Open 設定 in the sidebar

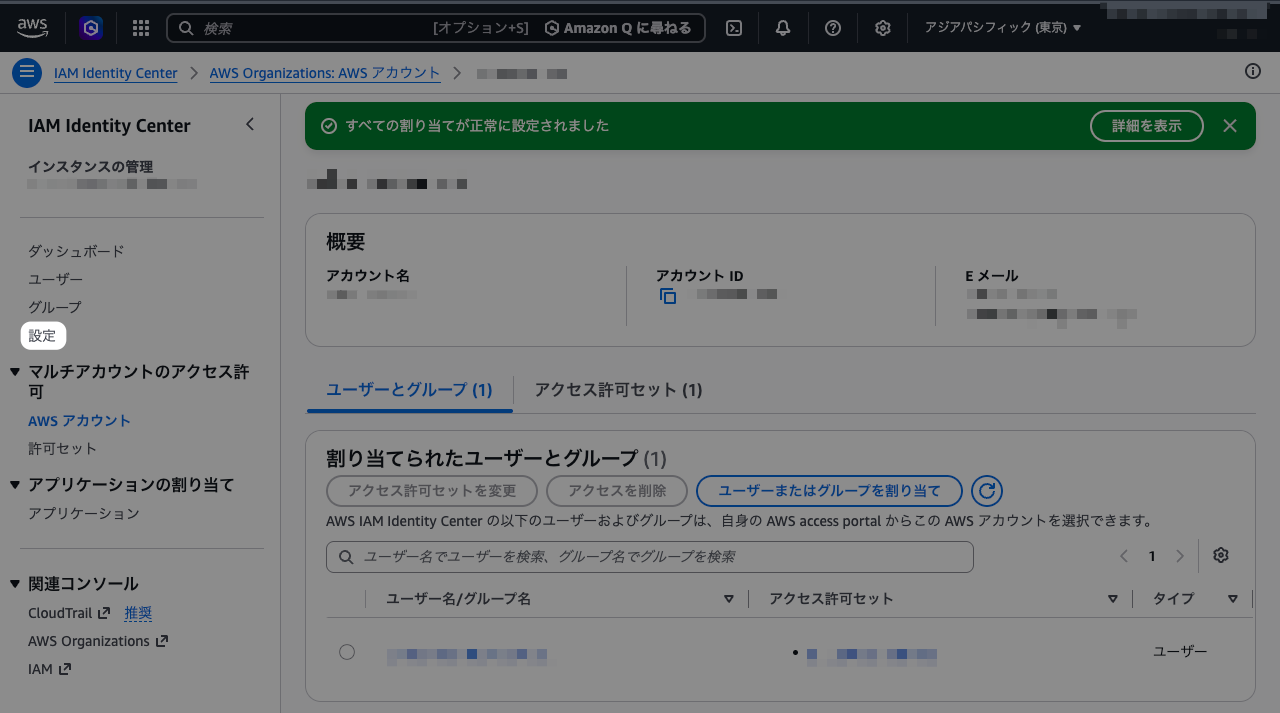pyautogui.click(x=42, y=336)
